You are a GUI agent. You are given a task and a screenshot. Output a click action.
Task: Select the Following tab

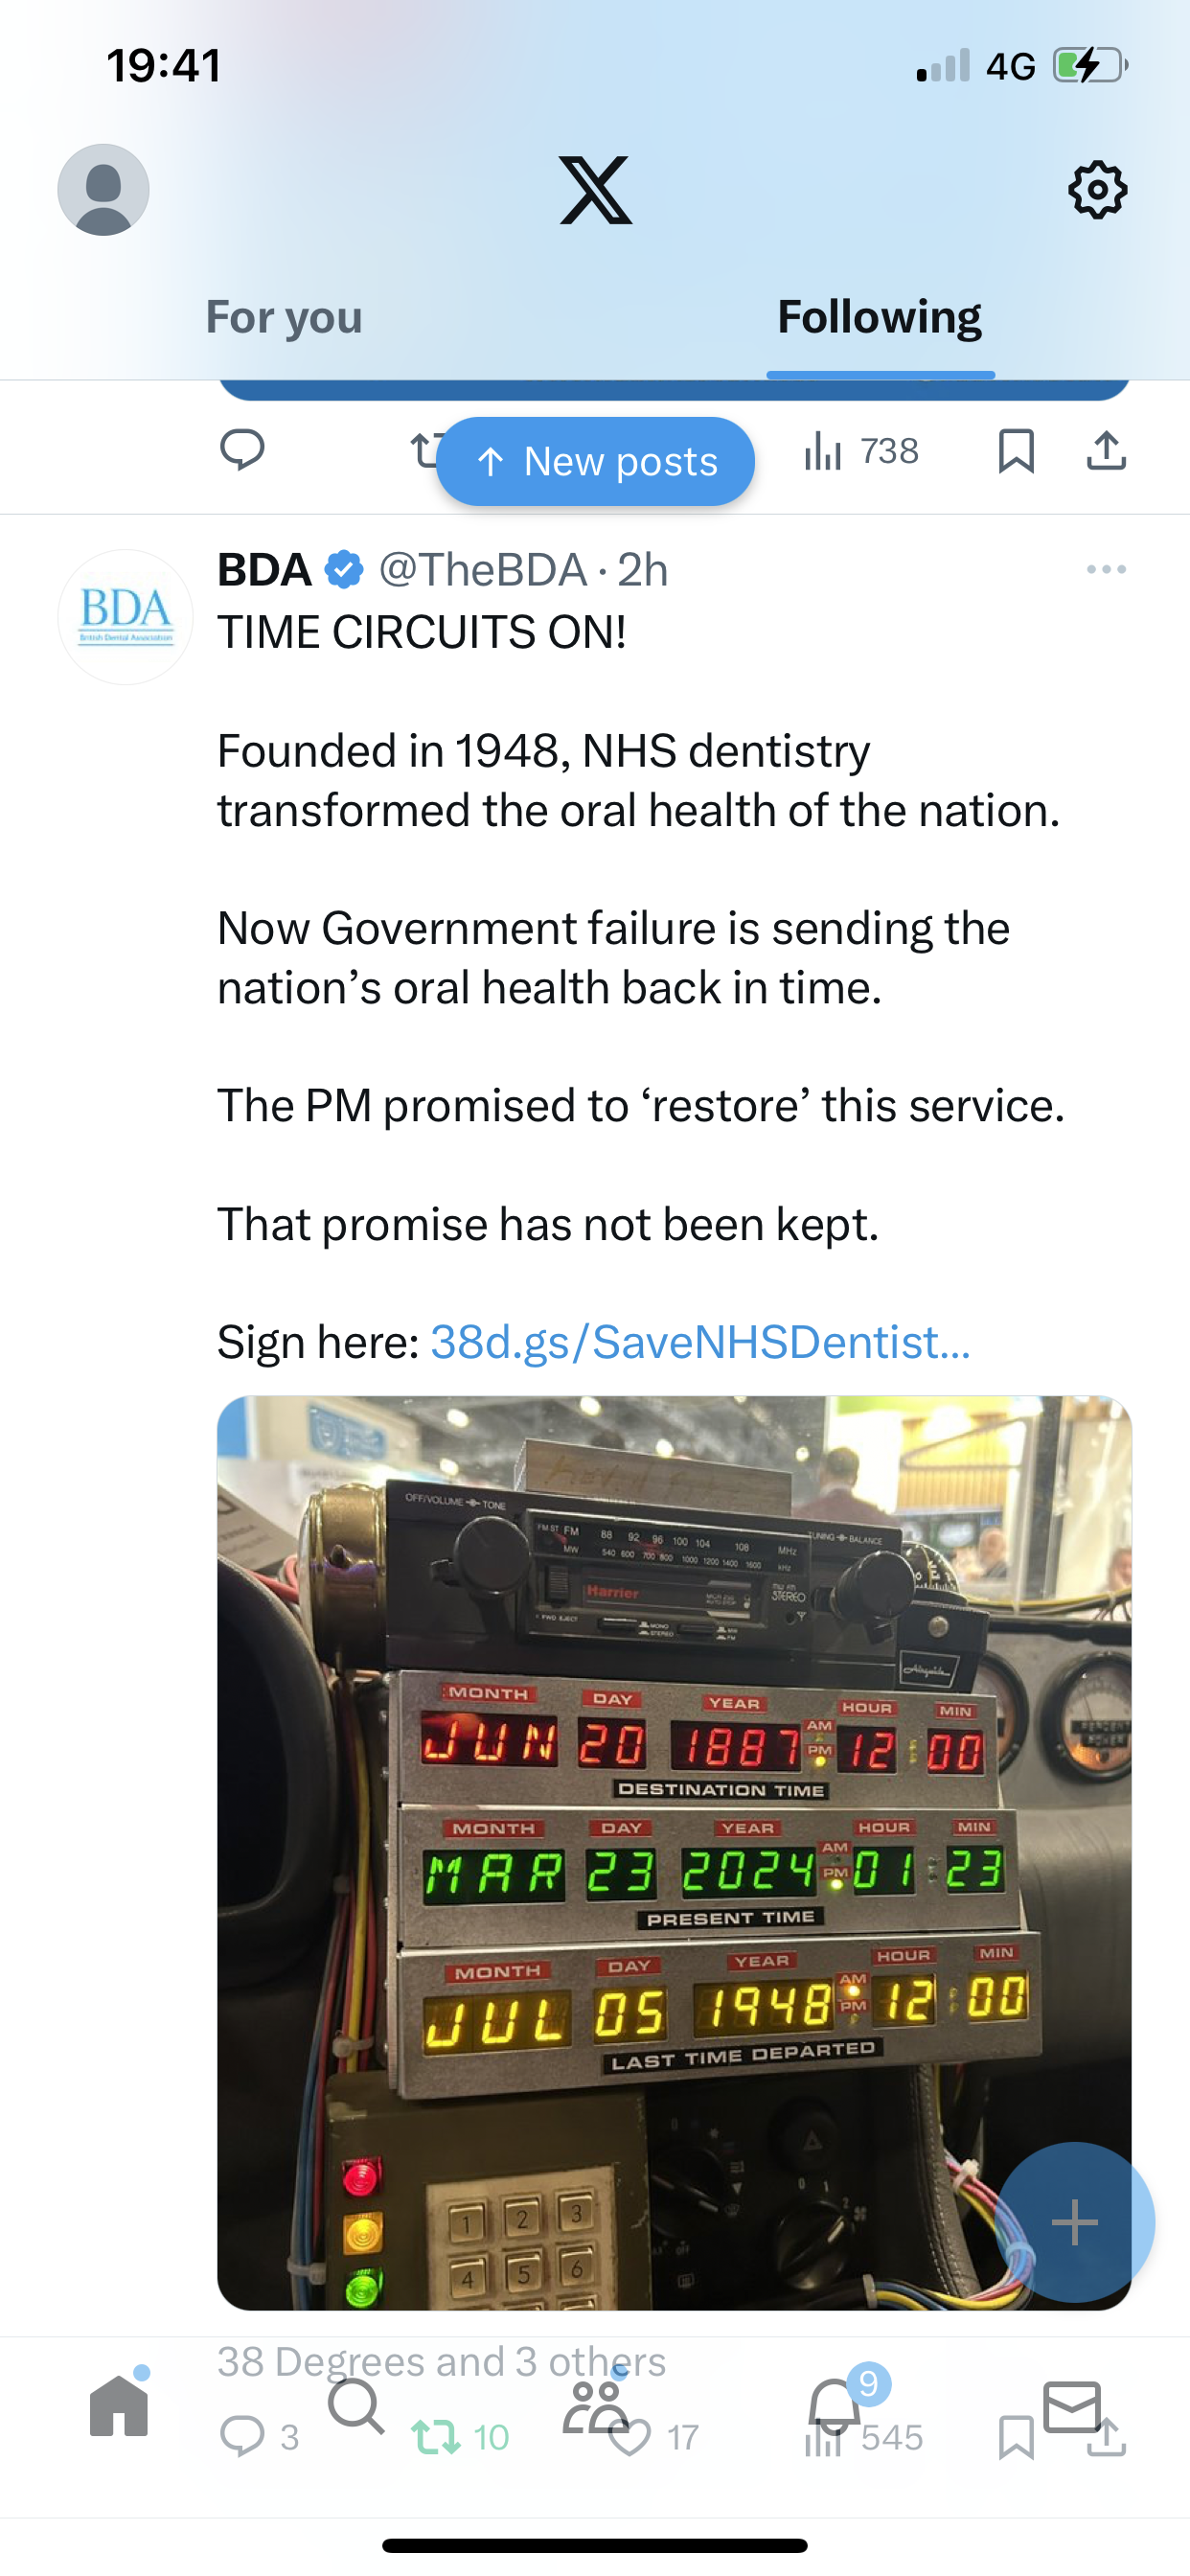880,317
